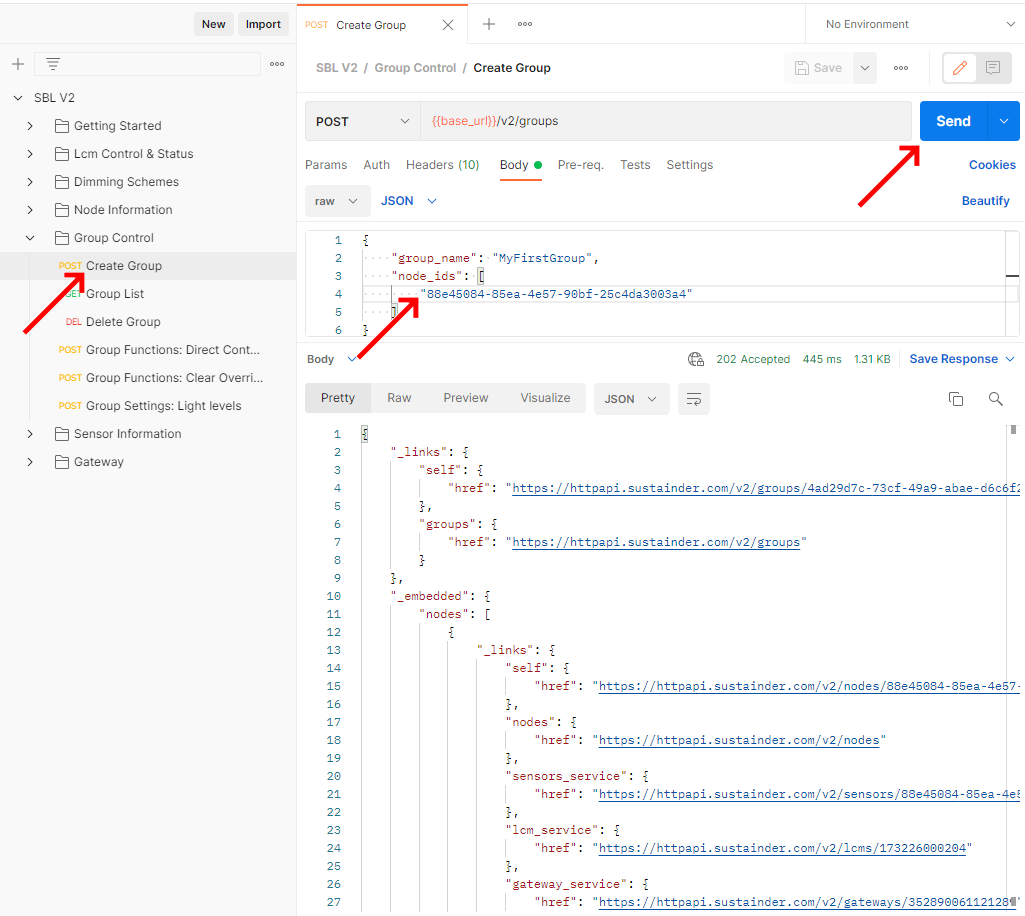
Task: Open the POST method dropdown
Action: point(362,121)
